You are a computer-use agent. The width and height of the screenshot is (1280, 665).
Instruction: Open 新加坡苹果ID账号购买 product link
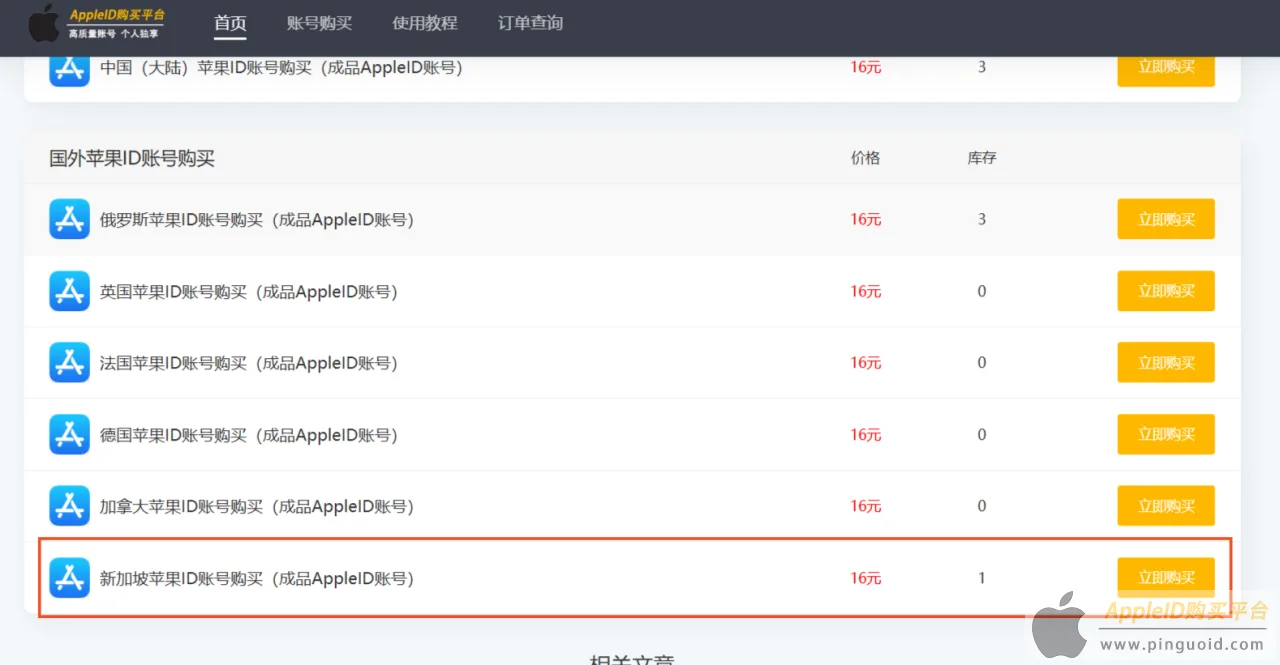point(257,579)
